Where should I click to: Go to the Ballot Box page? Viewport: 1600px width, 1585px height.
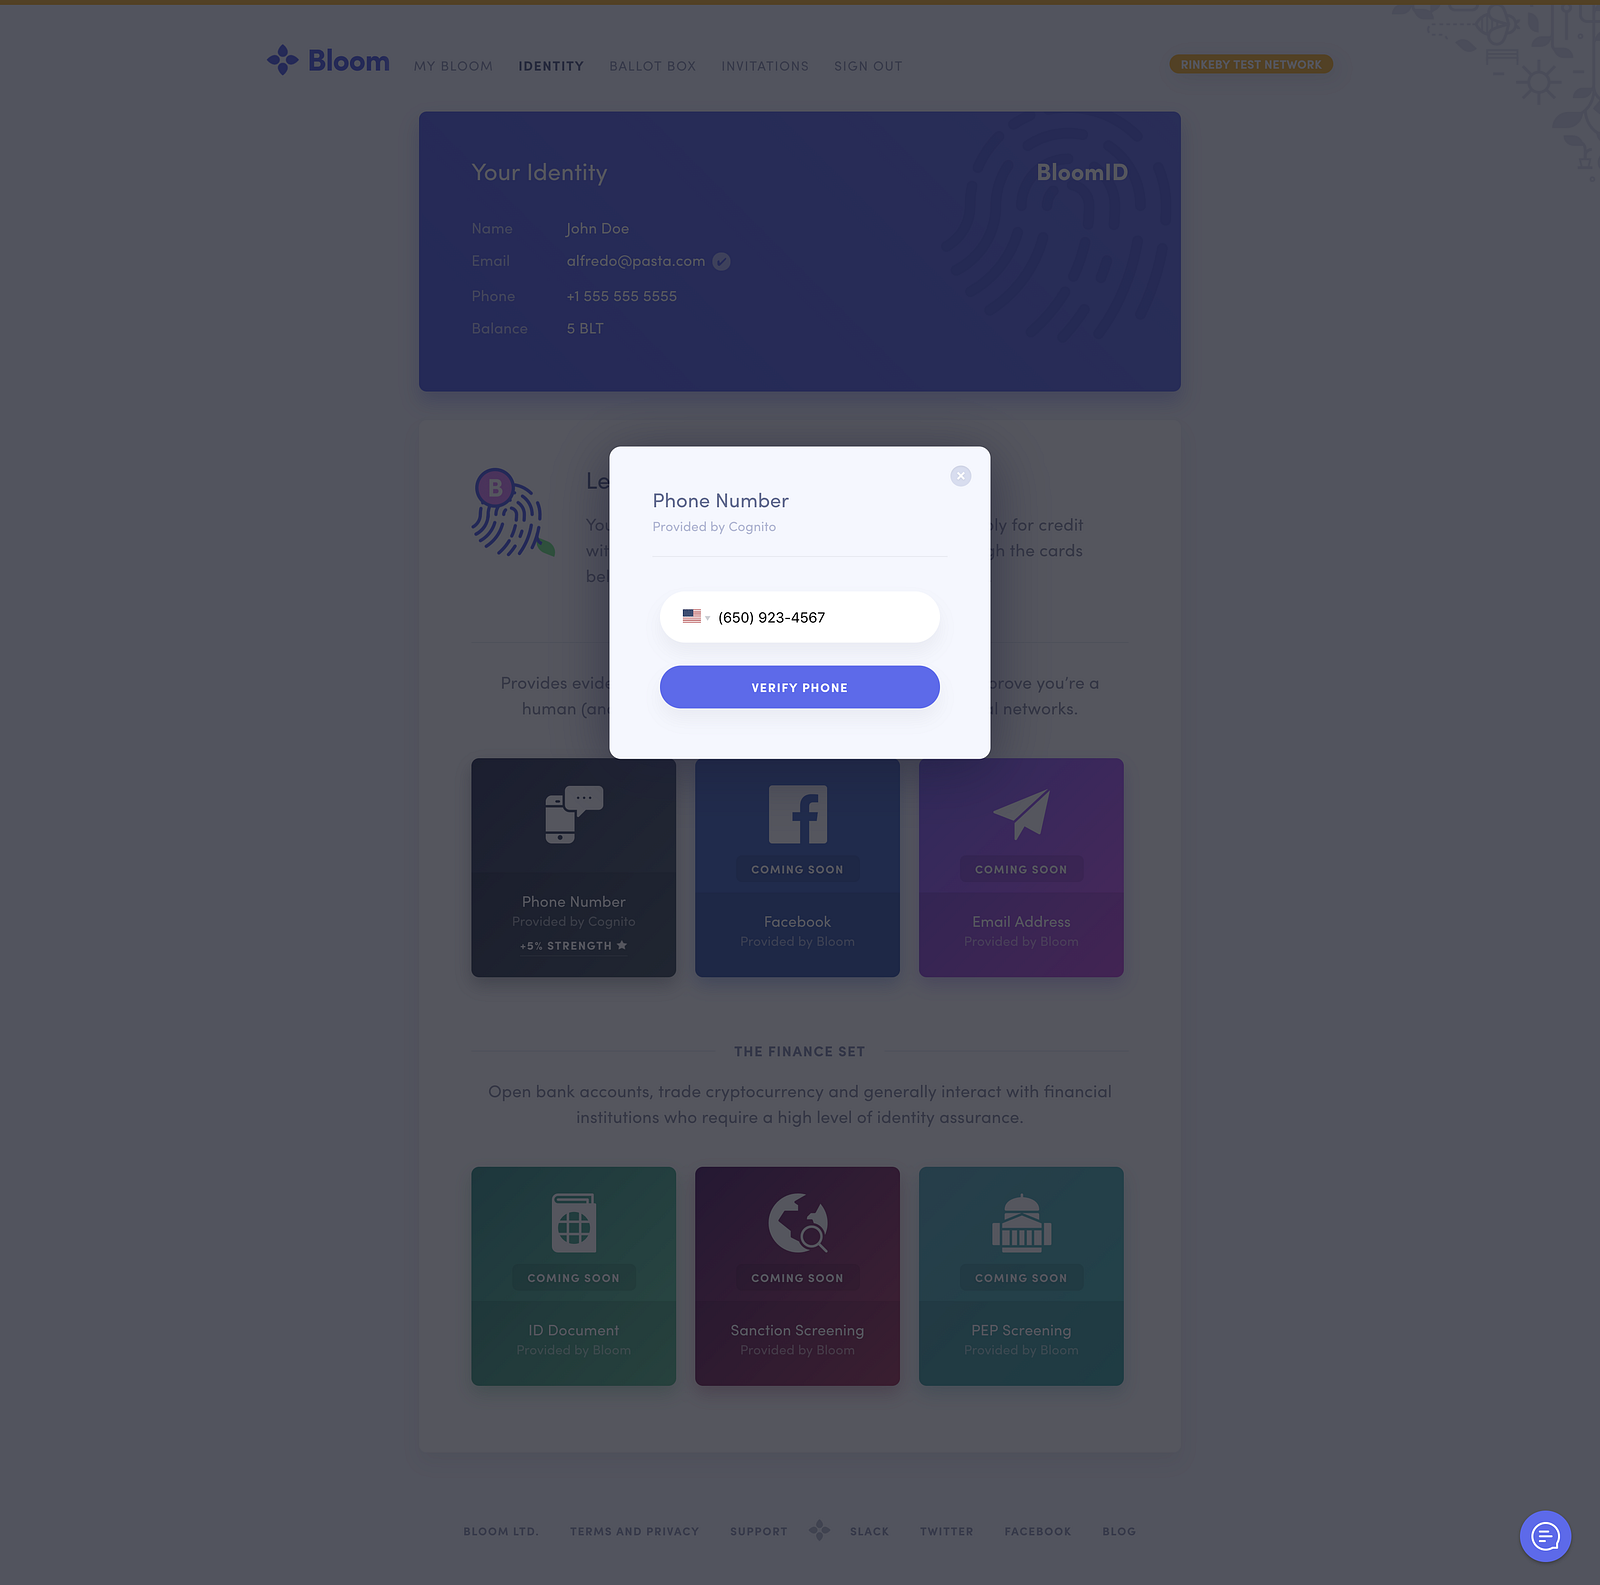click(x=653, y=66)
